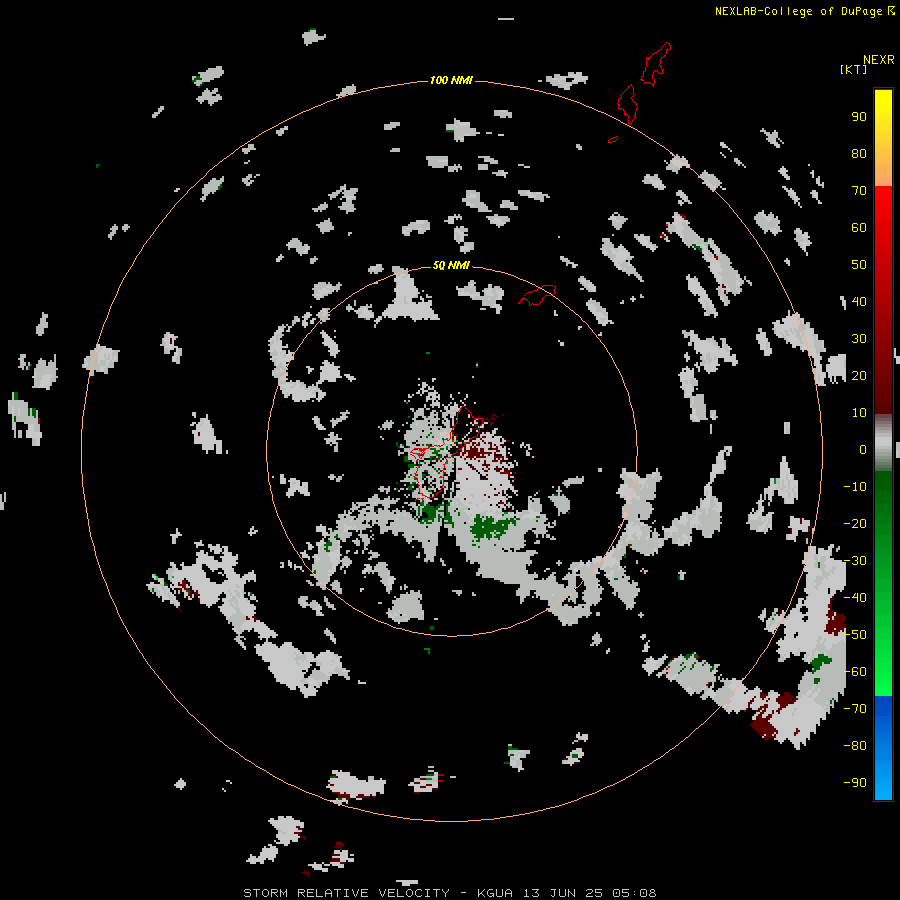Click the gray zero-velocity segment of the color bar

(x=883, y=443)
